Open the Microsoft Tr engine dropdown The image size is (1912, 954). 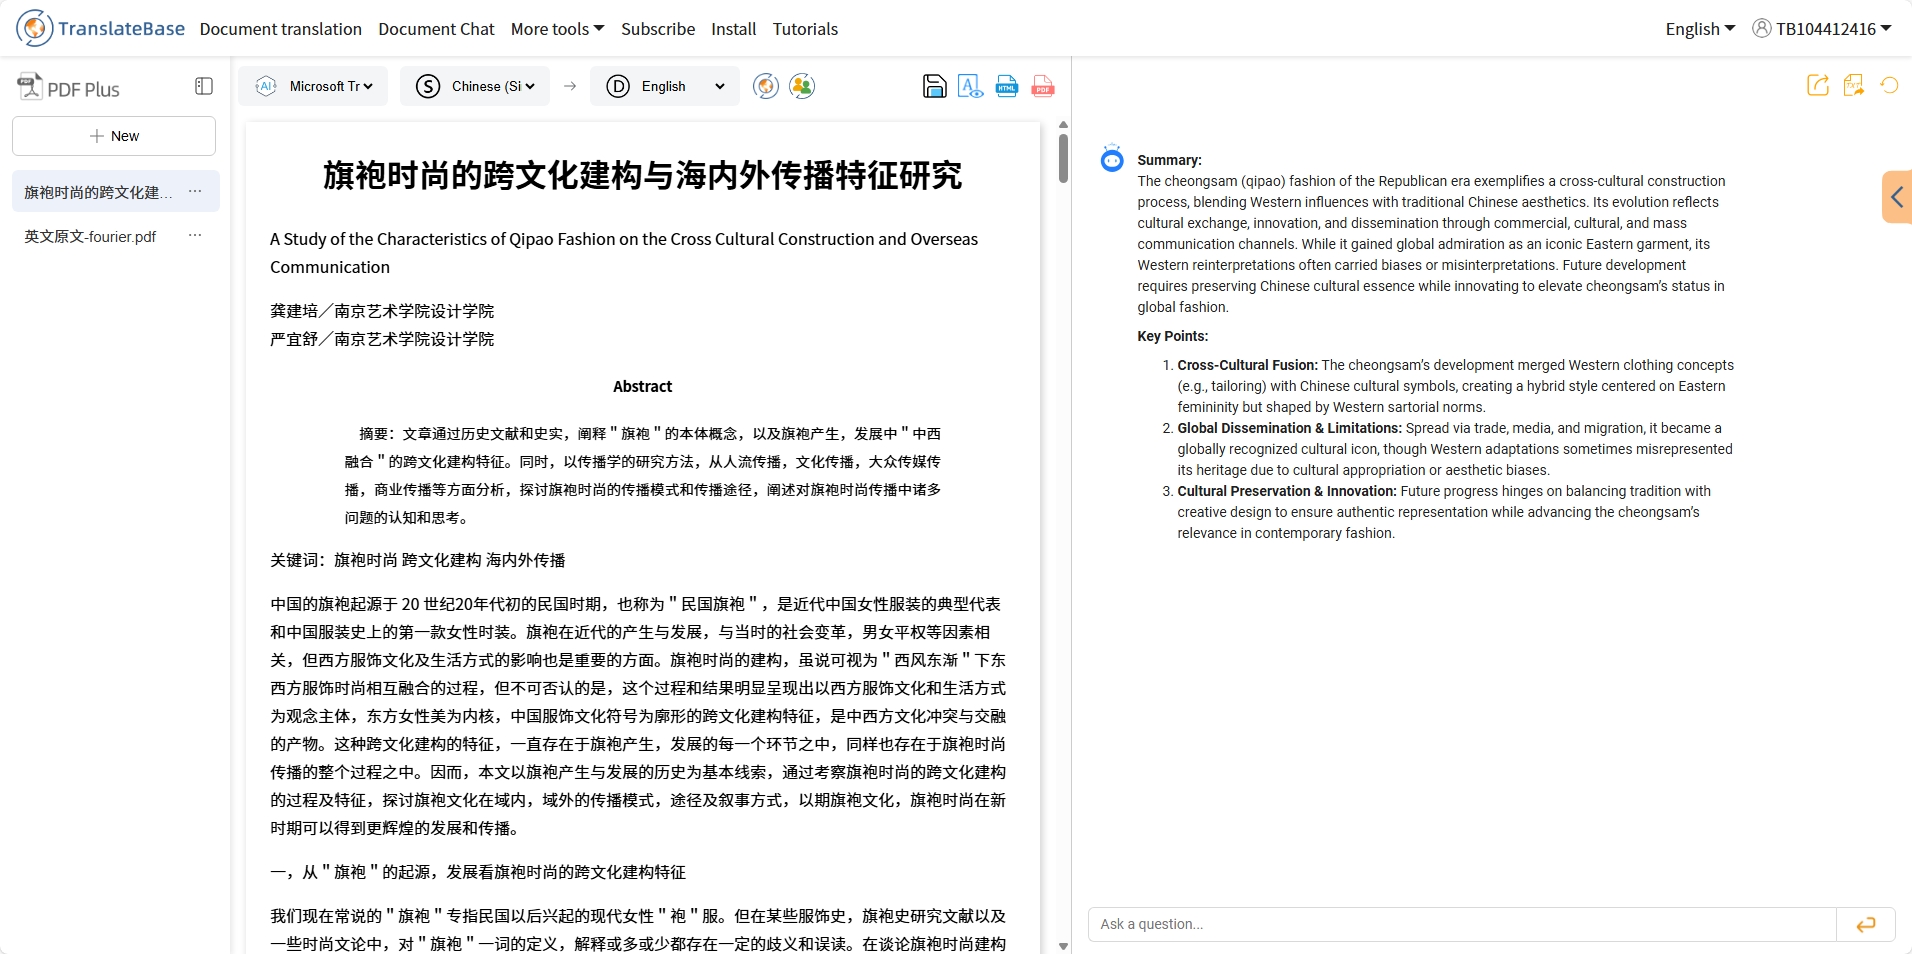pos(331,86)
